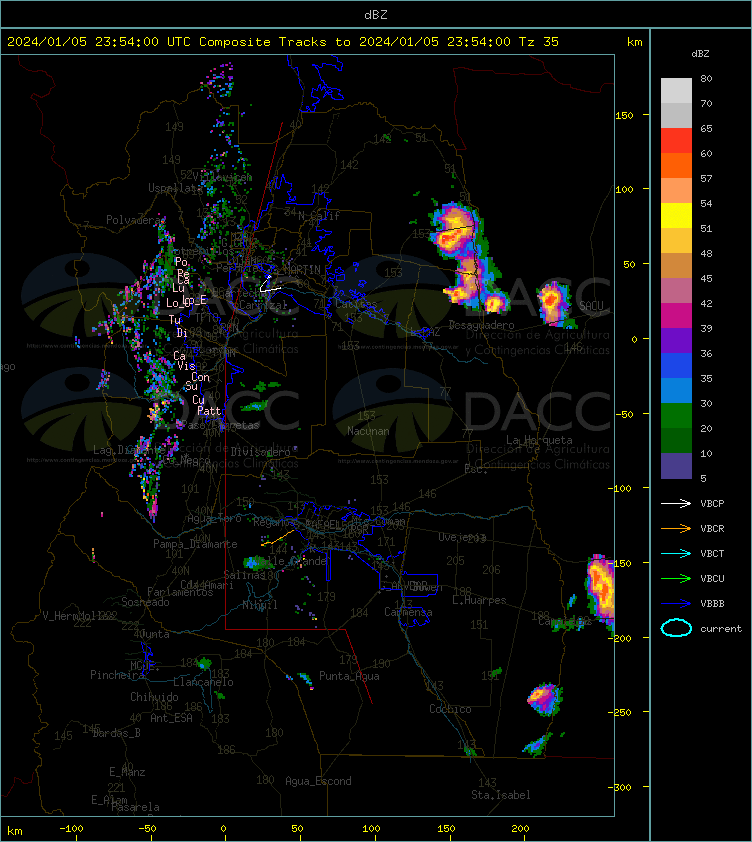Click the 'Nacunan' map label
The image size is (752, 842).
point(368,431)
